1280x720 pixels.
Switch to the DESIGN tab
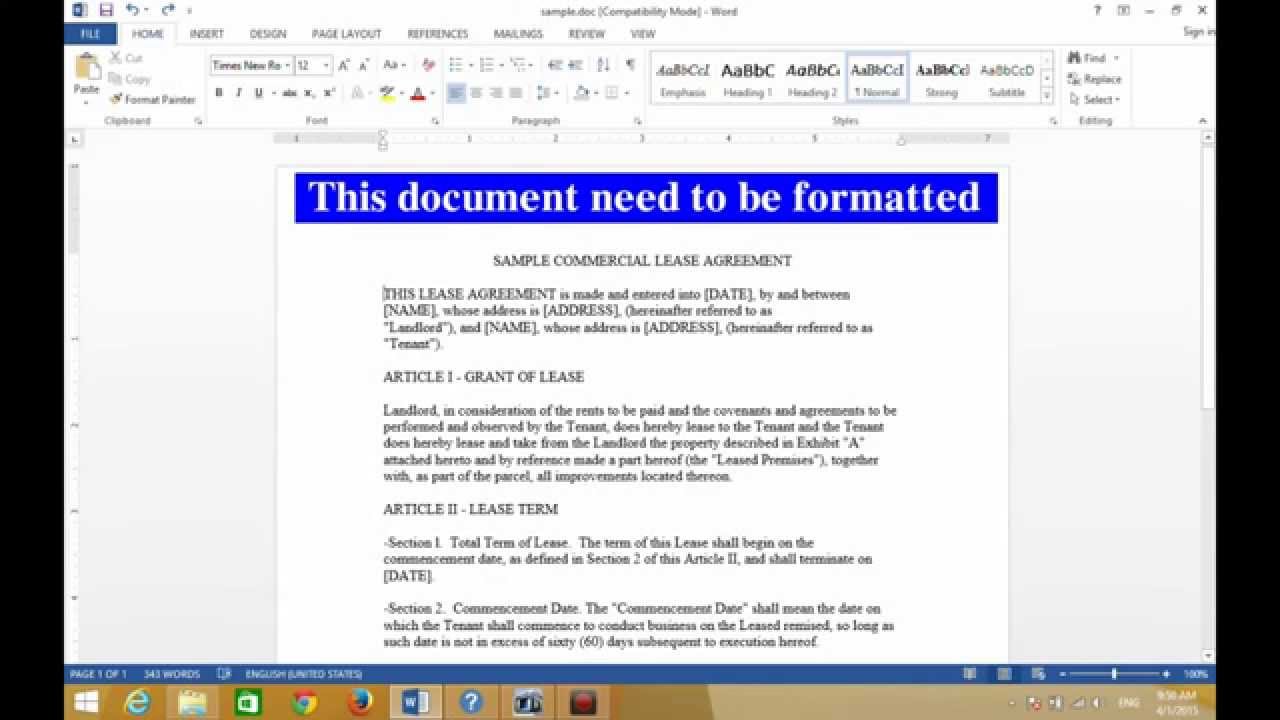268,33
